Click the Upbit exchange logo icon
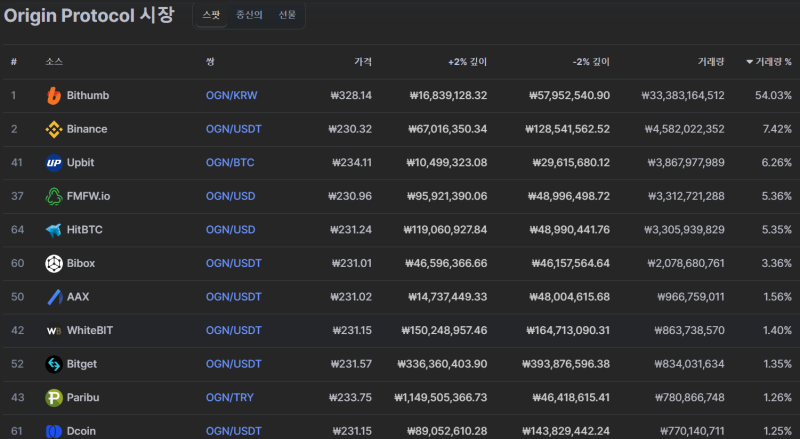800x439 pixels. (x=54, y=163)
